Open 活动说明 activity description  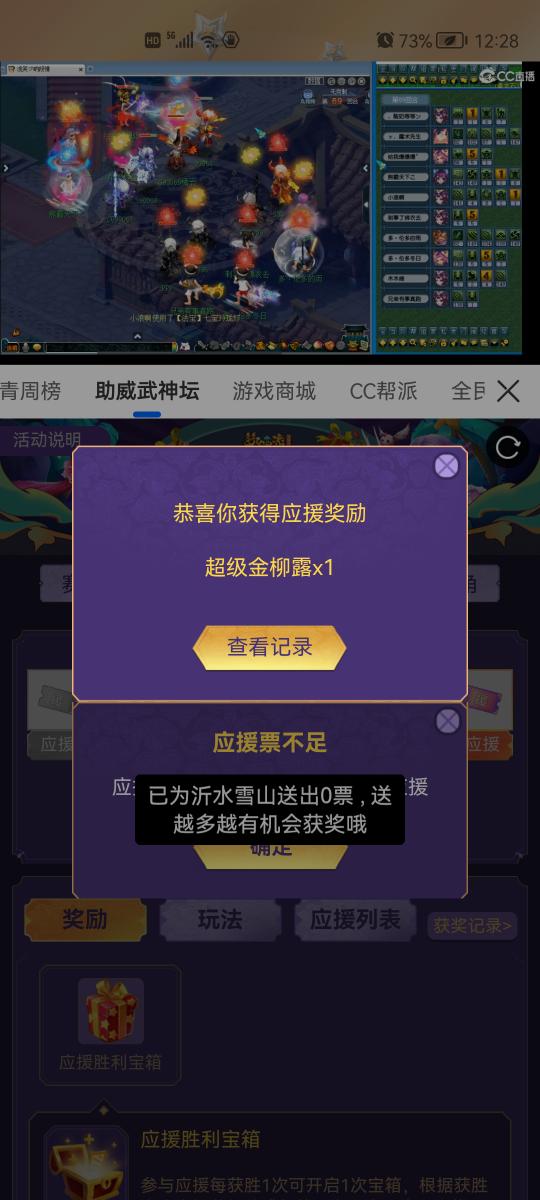tap(46, 439)
